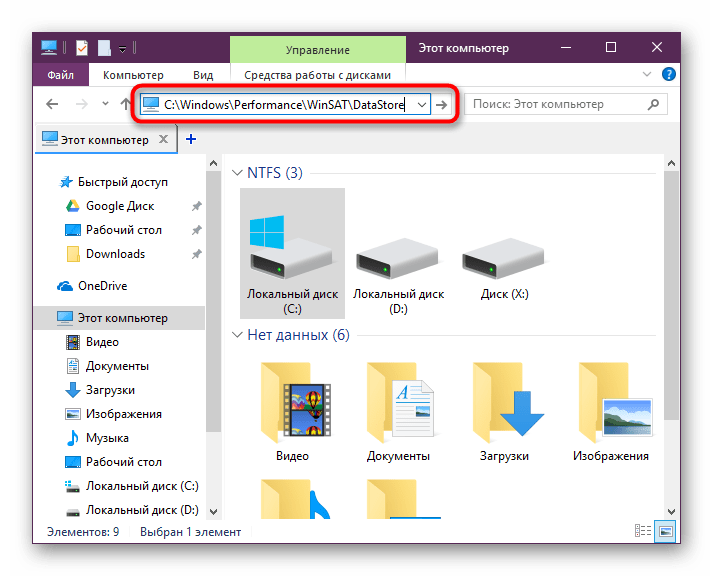Click the navigation pane scroll down arrow

pos(213,511)
